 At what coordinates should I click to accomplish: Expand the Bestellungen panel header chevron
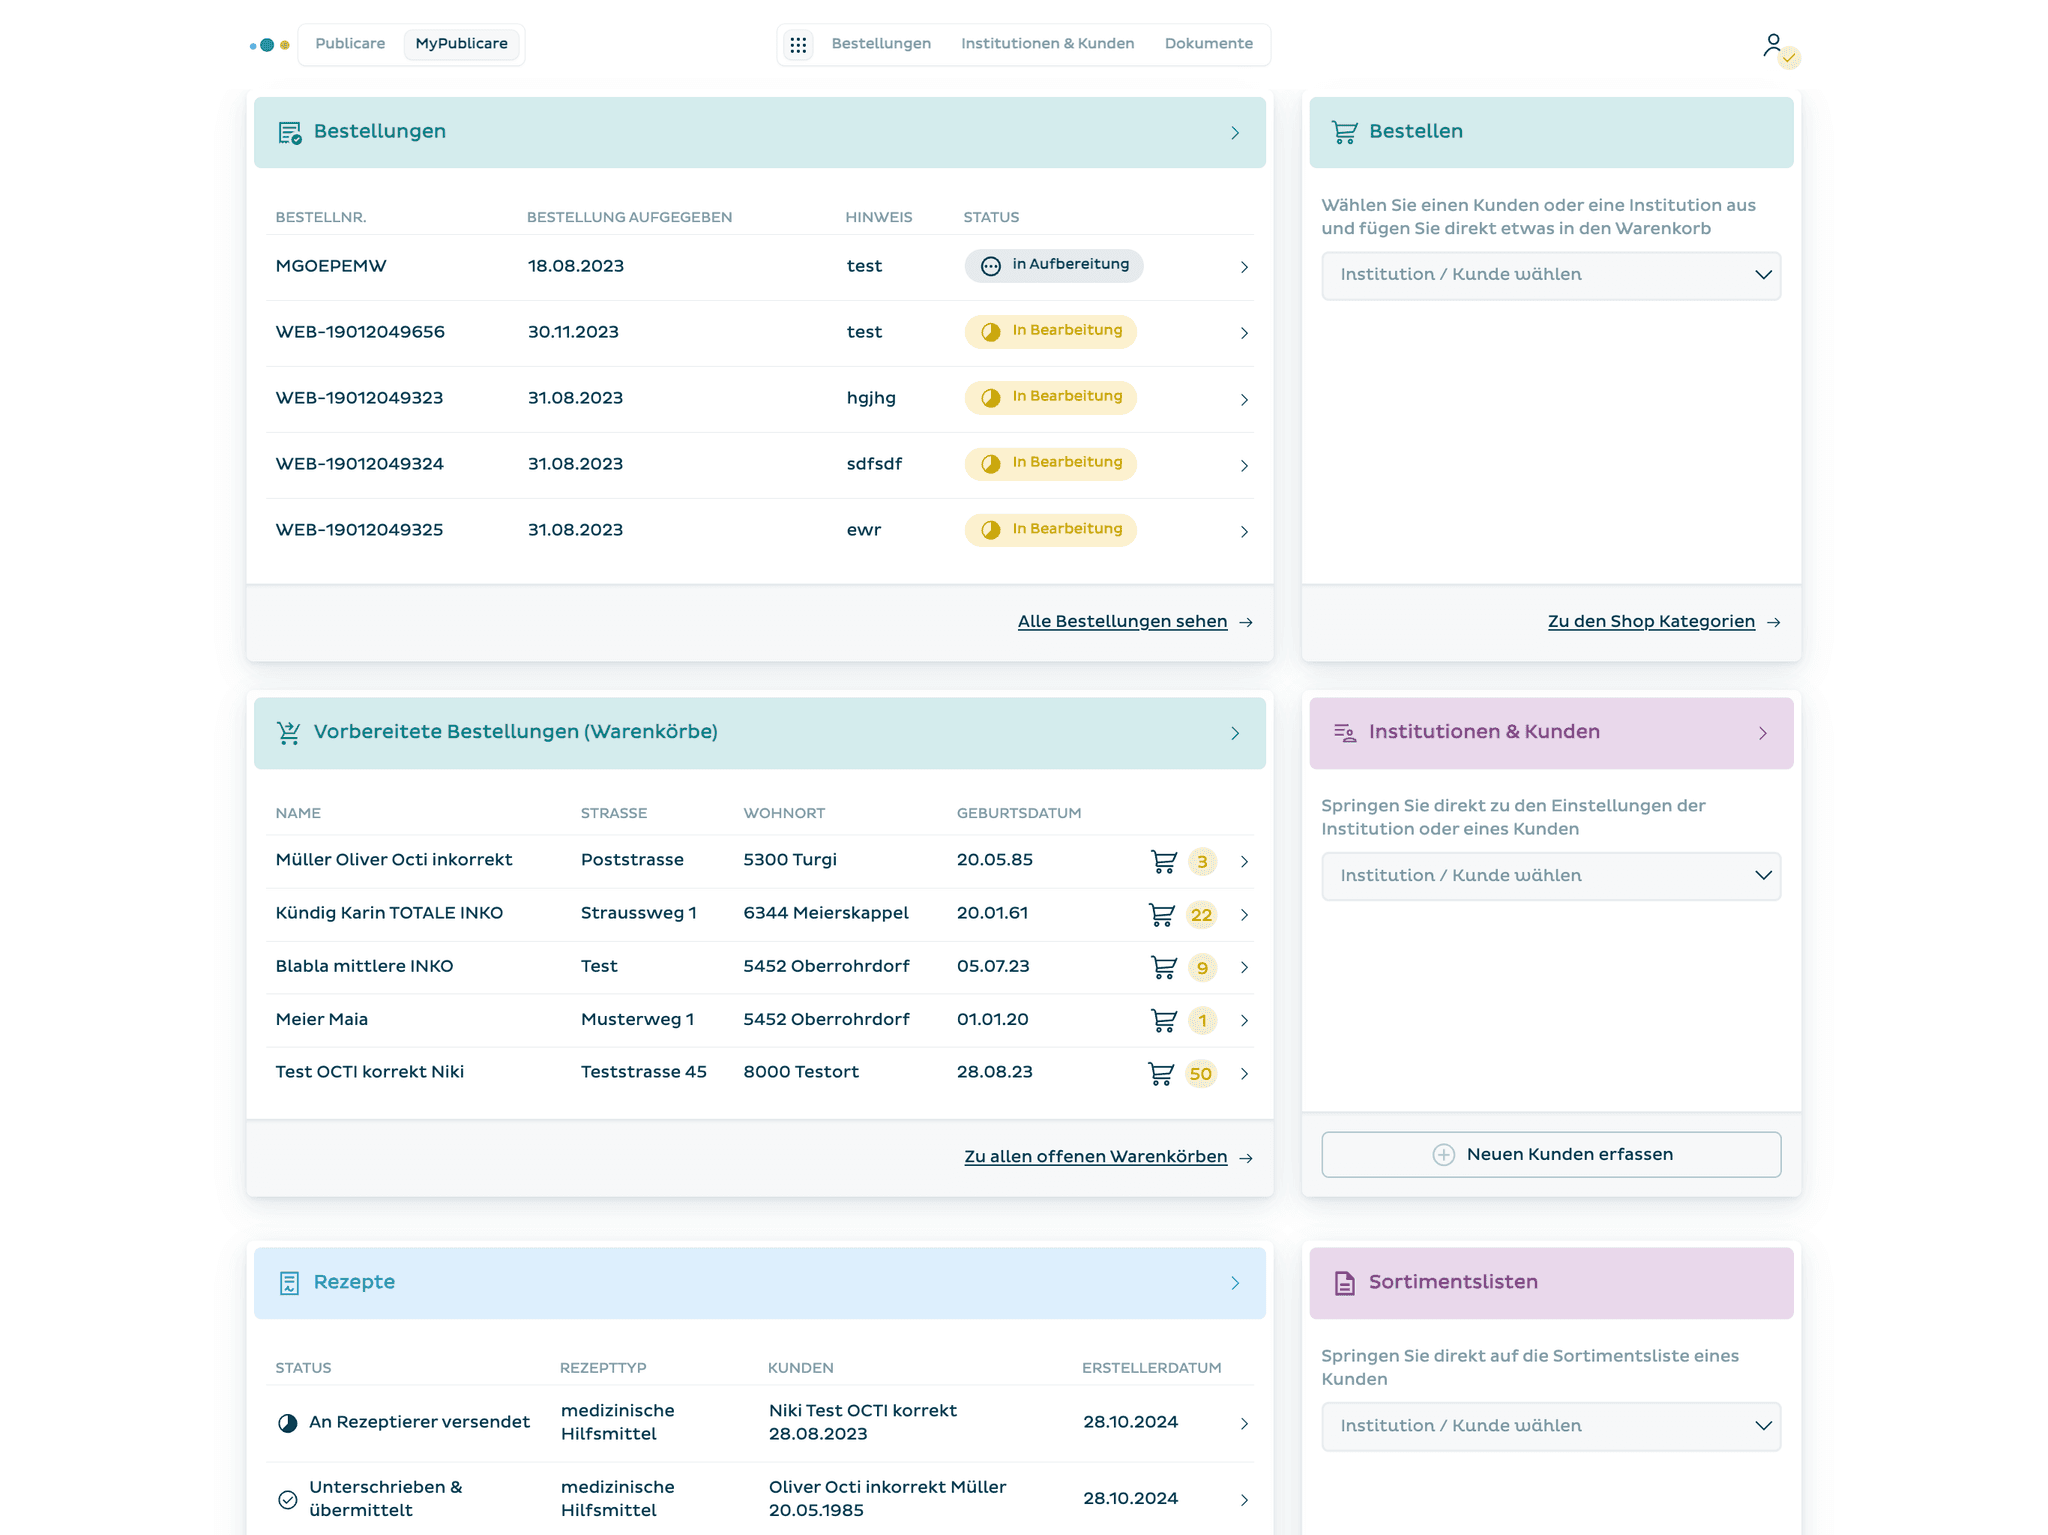1235,133
